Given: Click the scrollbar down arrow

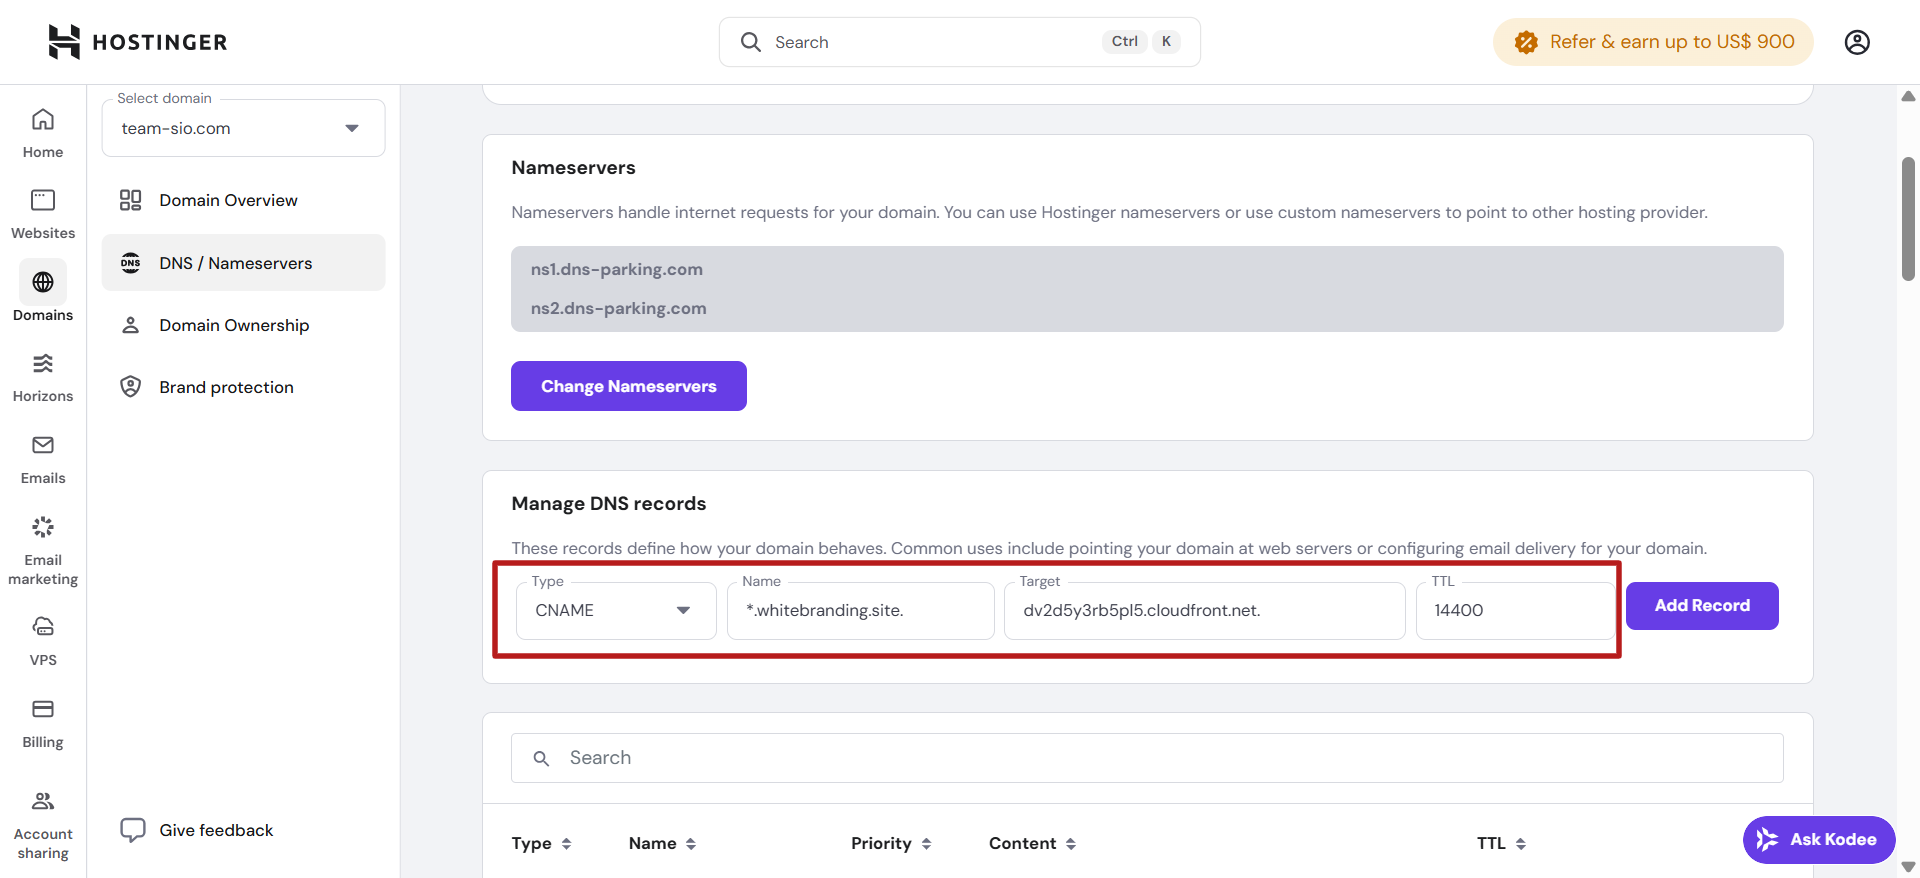Looking at the screenshot, I should coord(1908,867).
